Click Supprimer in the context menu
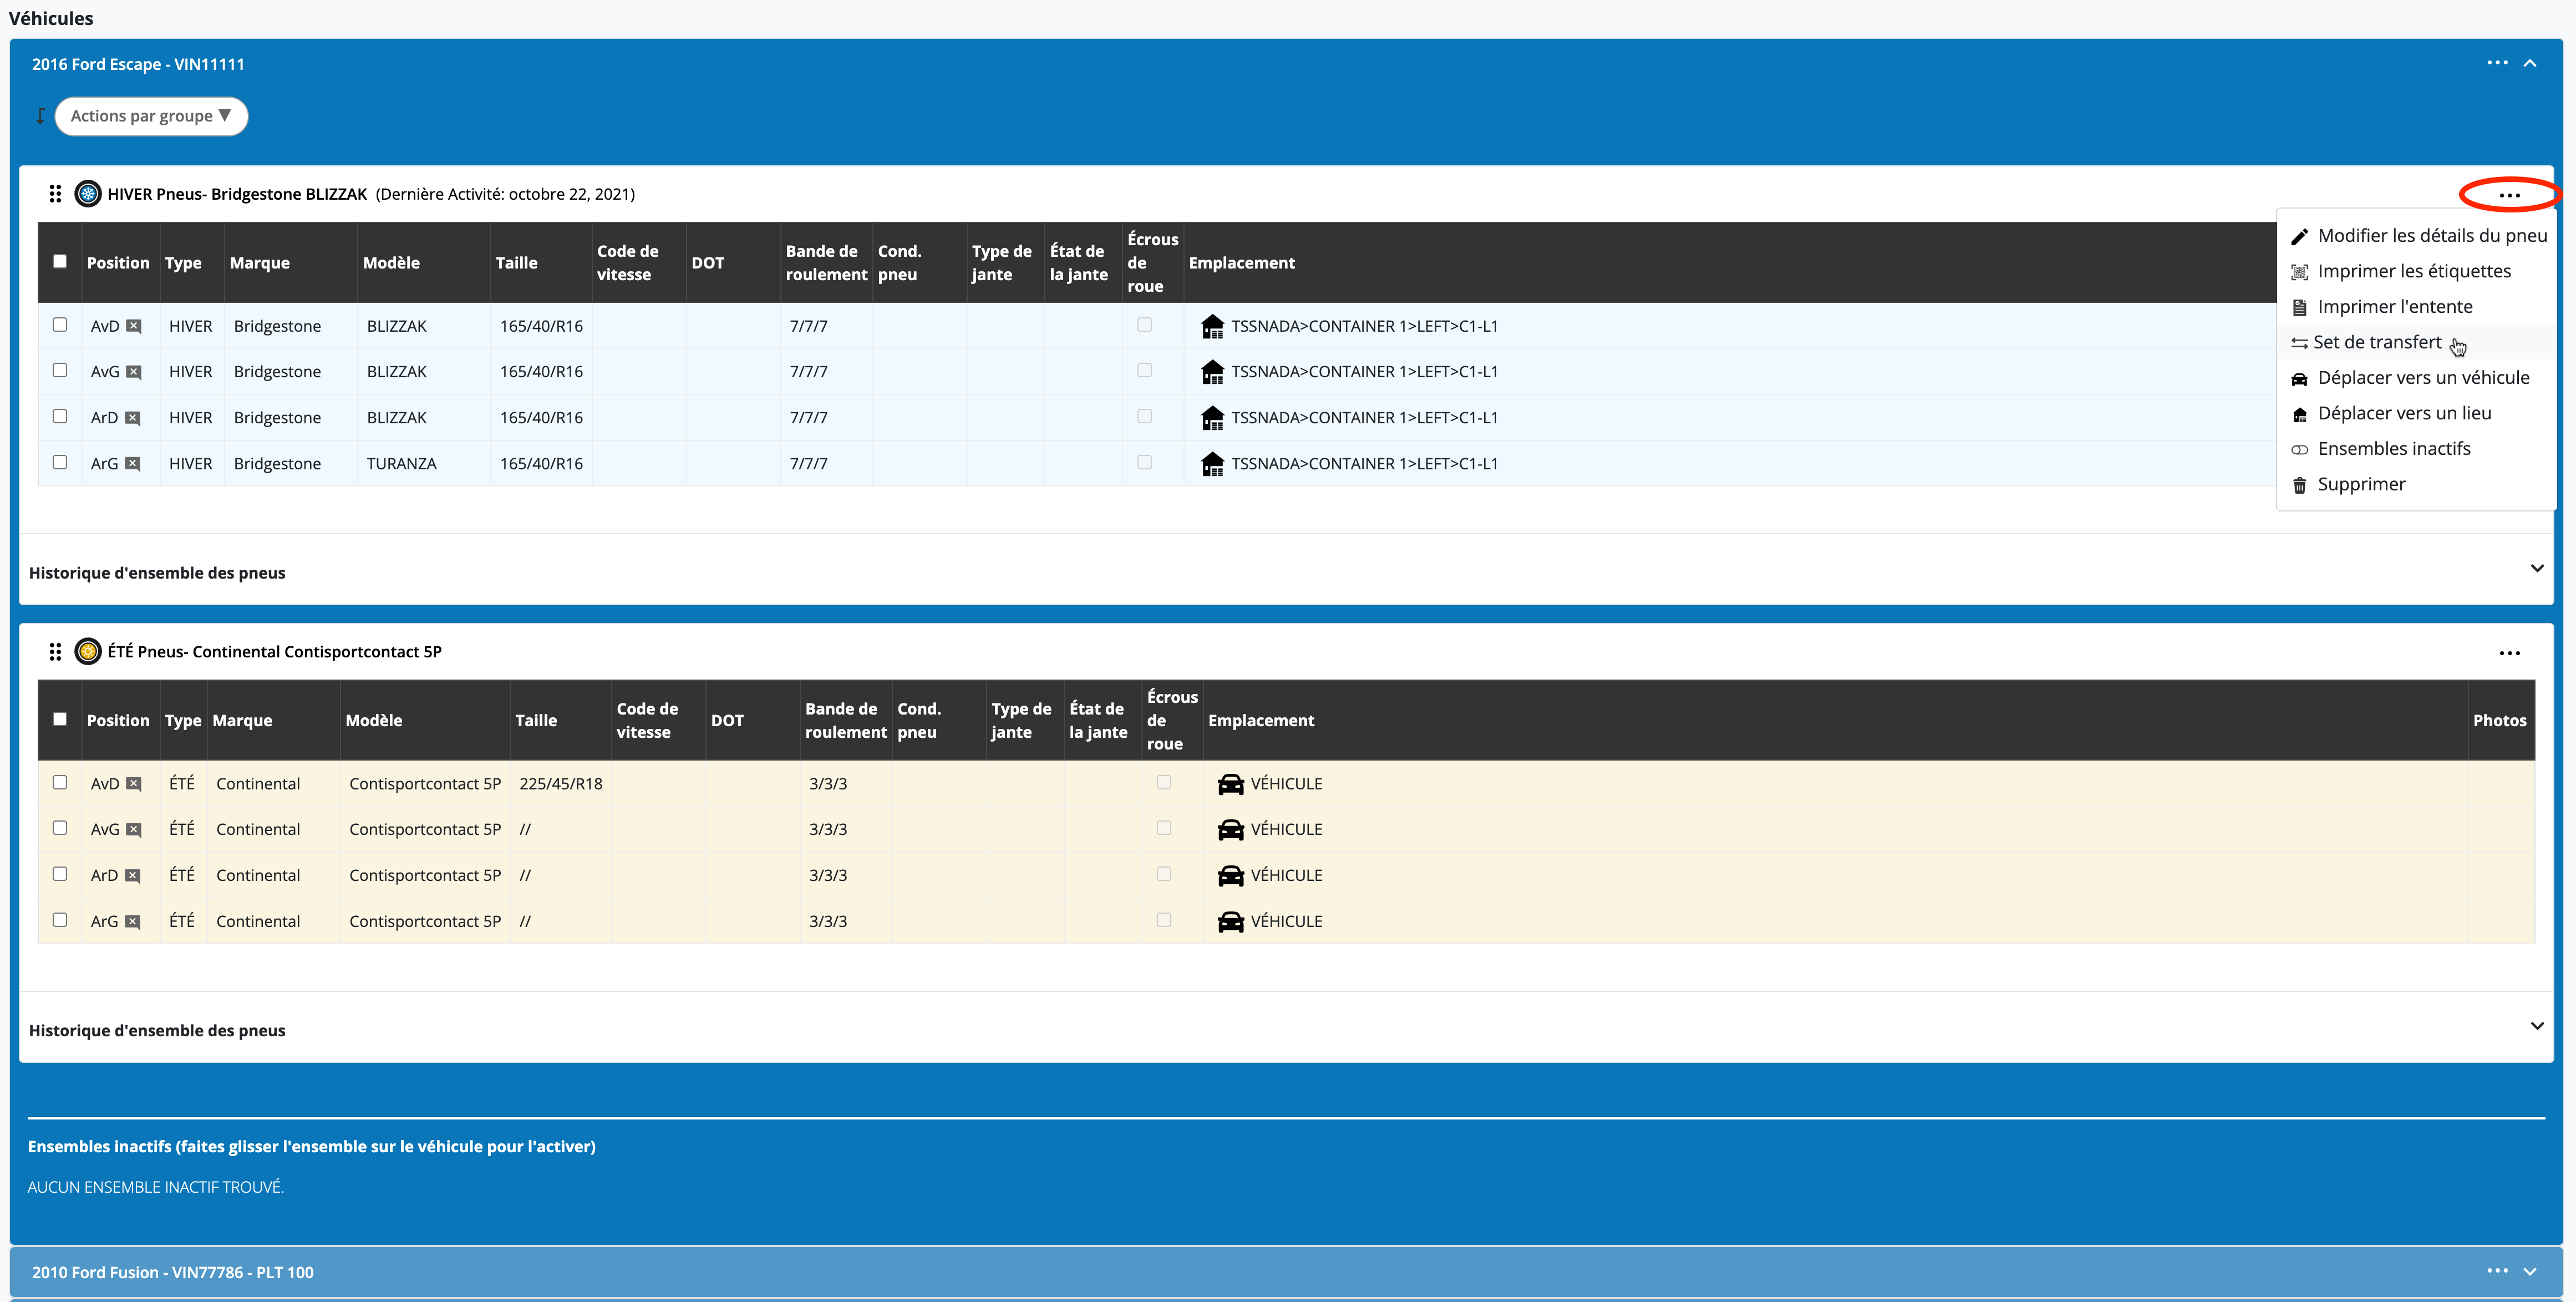The image size is (2576, 1302). [2360, 485]
